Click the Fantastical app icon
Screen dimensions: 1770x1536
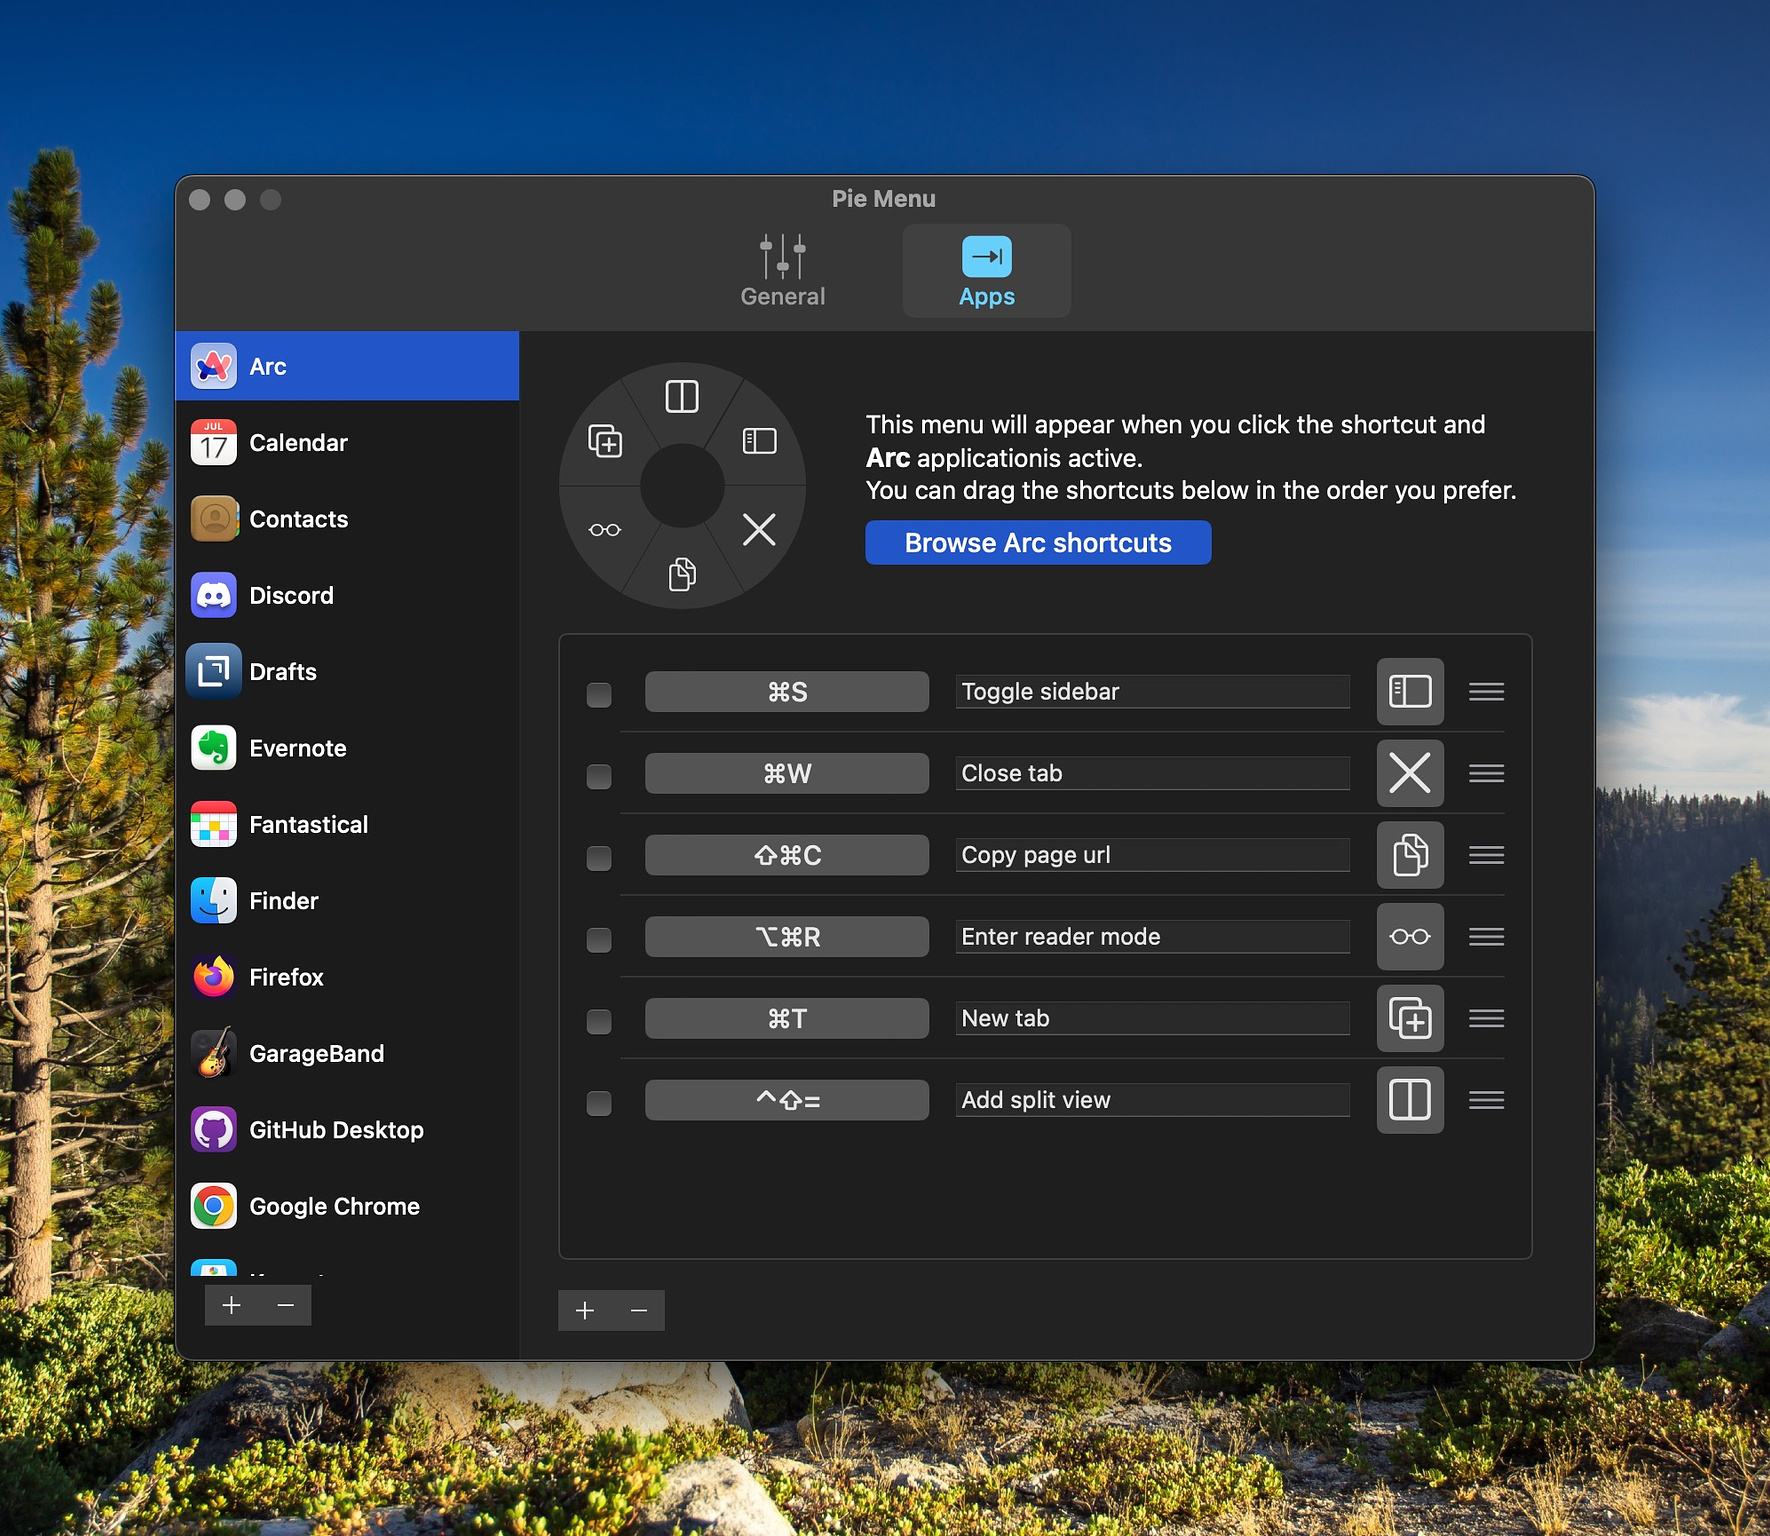[214, 825]
